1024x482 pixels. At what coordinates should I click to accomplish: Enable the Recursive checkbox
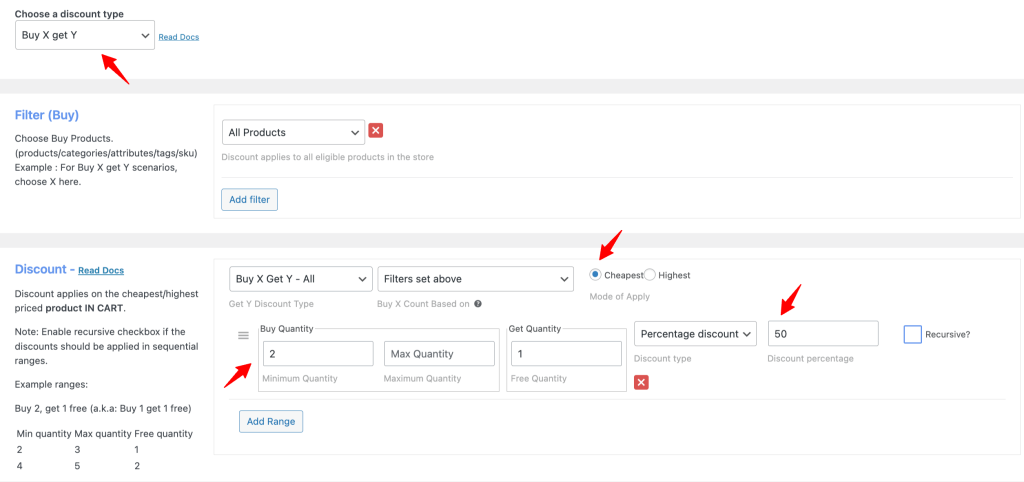tap(912, 334)
